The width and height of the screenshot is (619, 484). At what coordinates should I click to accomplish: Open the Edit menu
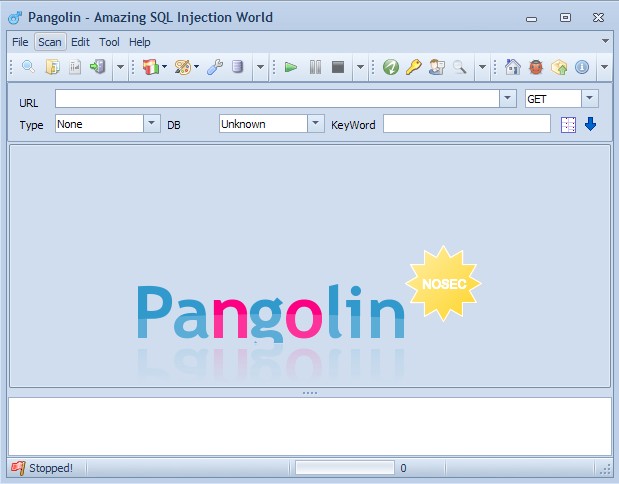tap(80, 42)
